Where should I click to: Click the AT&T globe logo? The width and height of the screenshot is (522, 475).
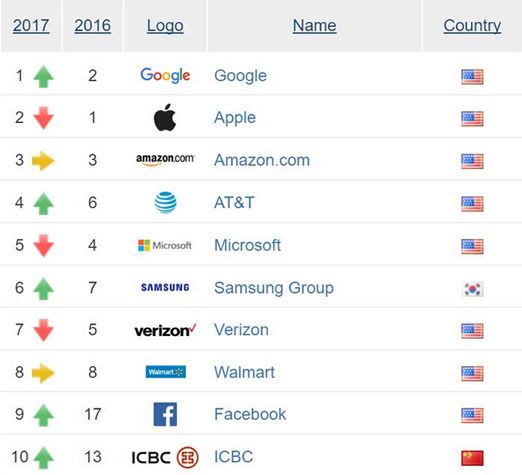(x=165, y=202)
